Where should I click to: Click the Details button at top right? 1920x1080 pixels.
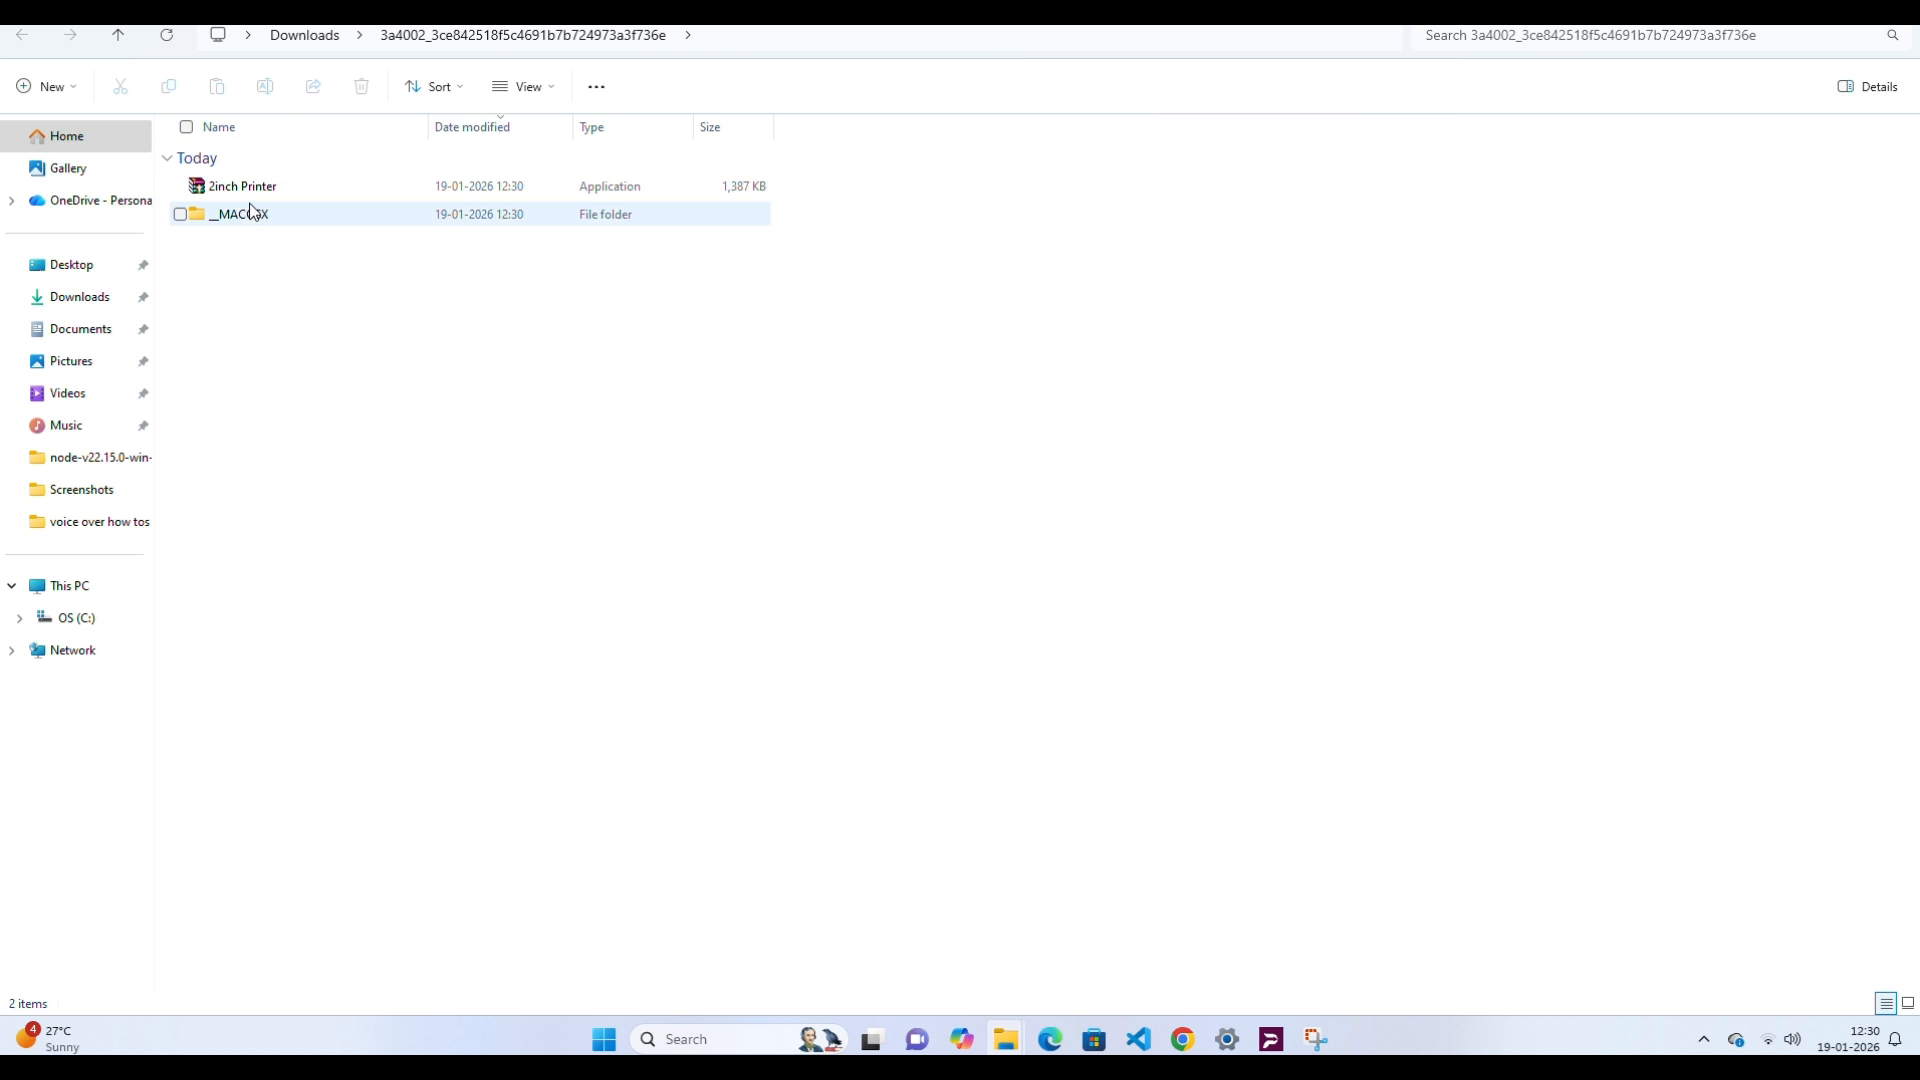tap(1868, 87)
